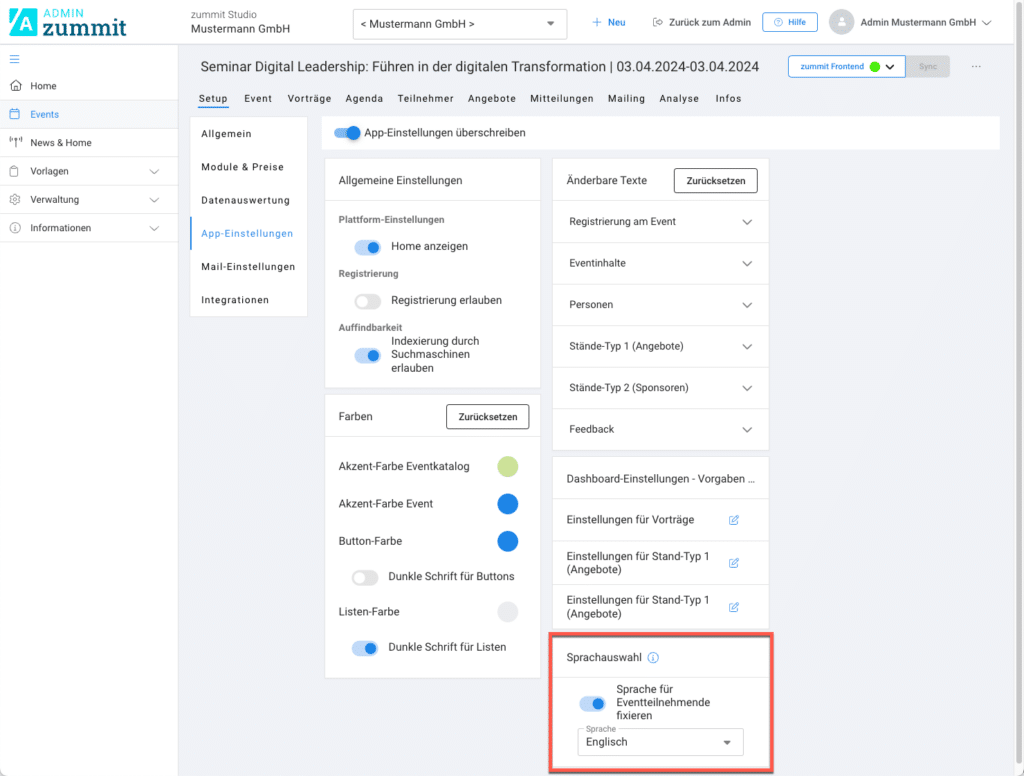
Task: Switch to the Teilnehmer tab
Action: coord(425,99)
